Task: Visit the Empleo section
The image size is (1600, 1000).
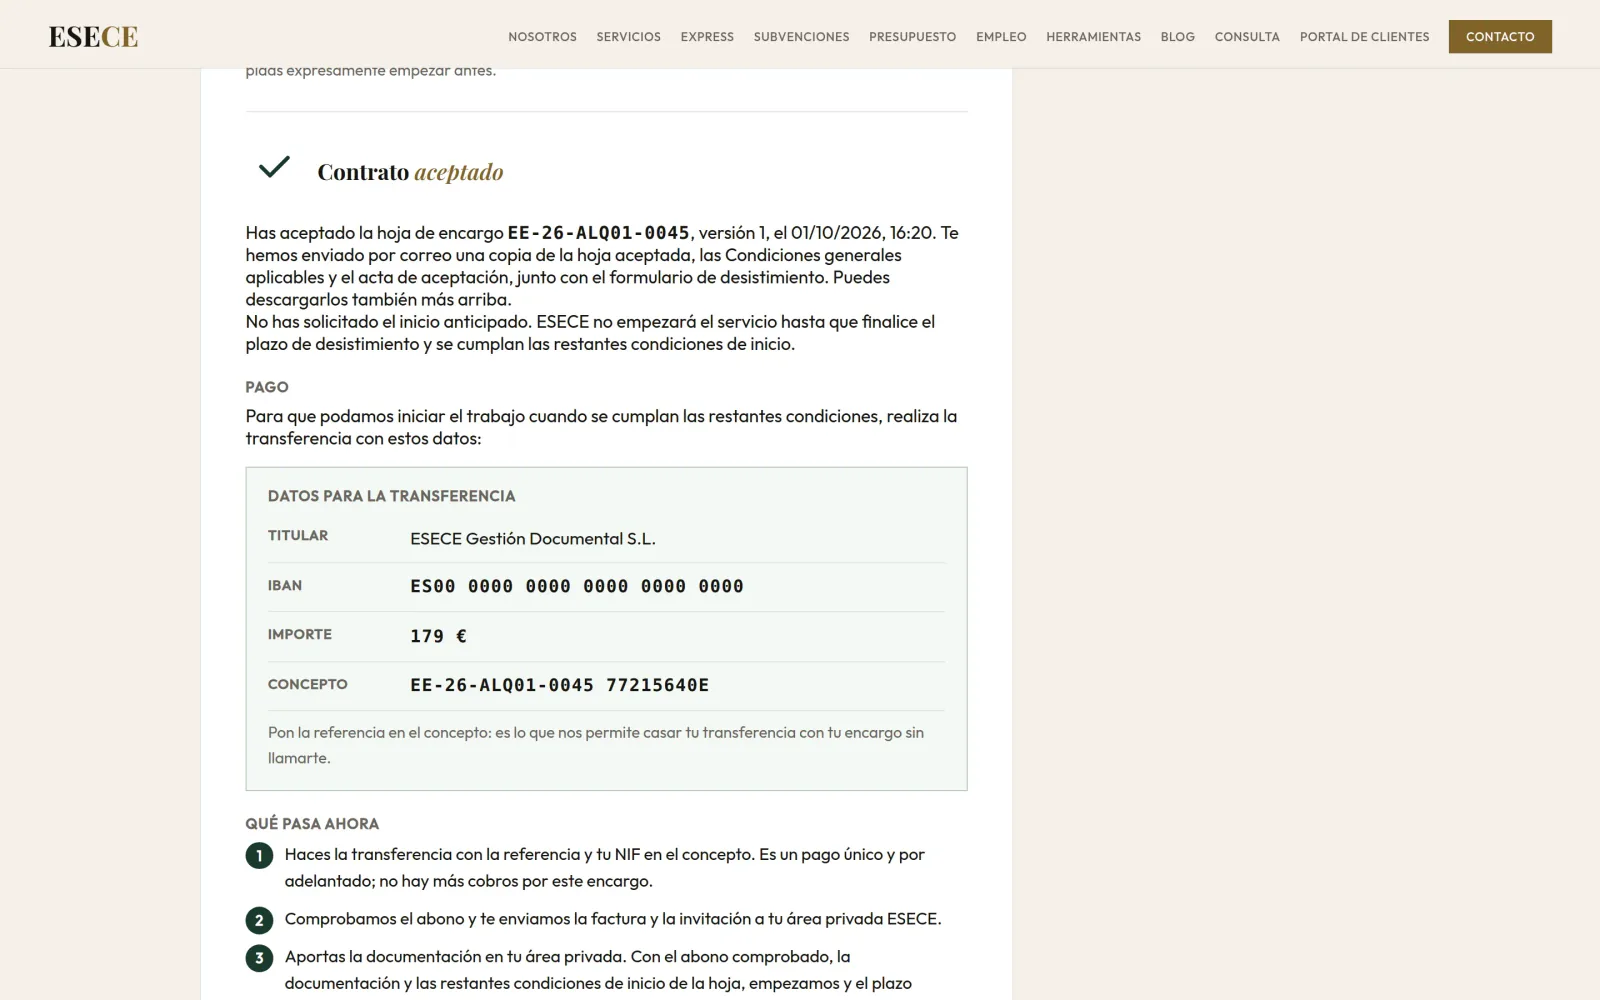Action: [x=1001, y=37]
